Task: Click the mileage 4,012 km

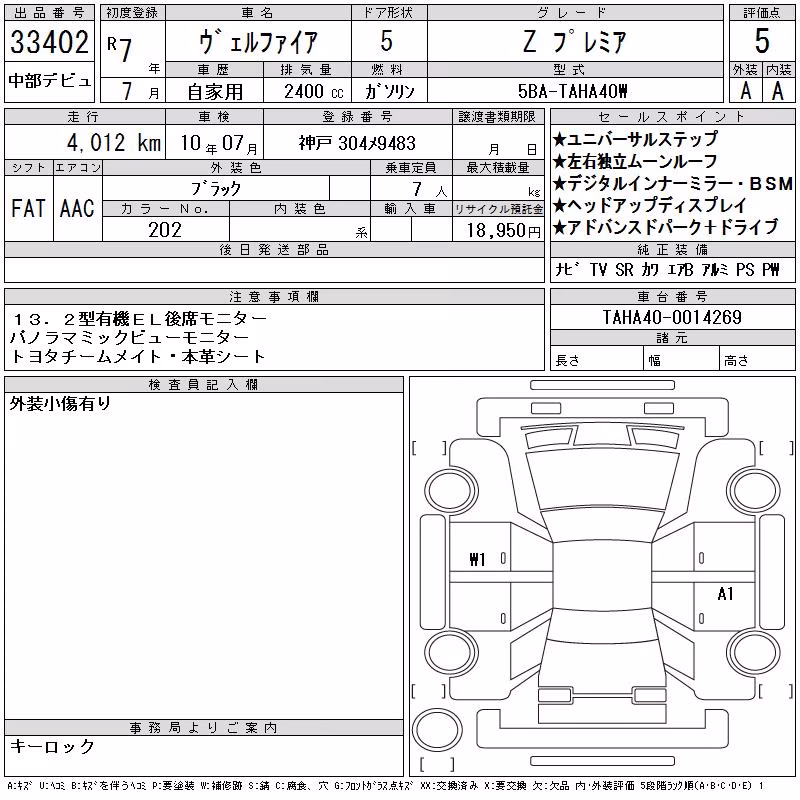Action: pyautogui.click(x=114, y=142)
